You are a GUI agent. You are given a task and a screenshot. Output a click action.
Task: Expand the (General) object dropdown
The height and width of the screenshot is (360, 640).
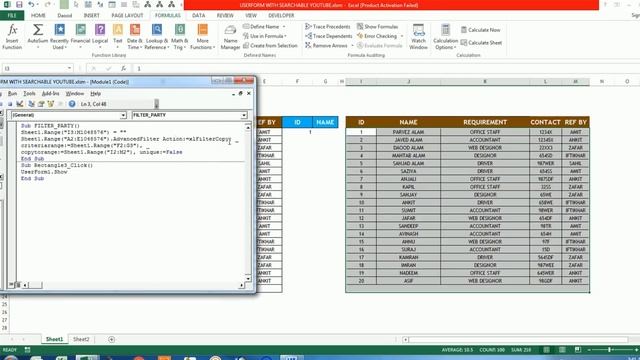coord(123,116)
